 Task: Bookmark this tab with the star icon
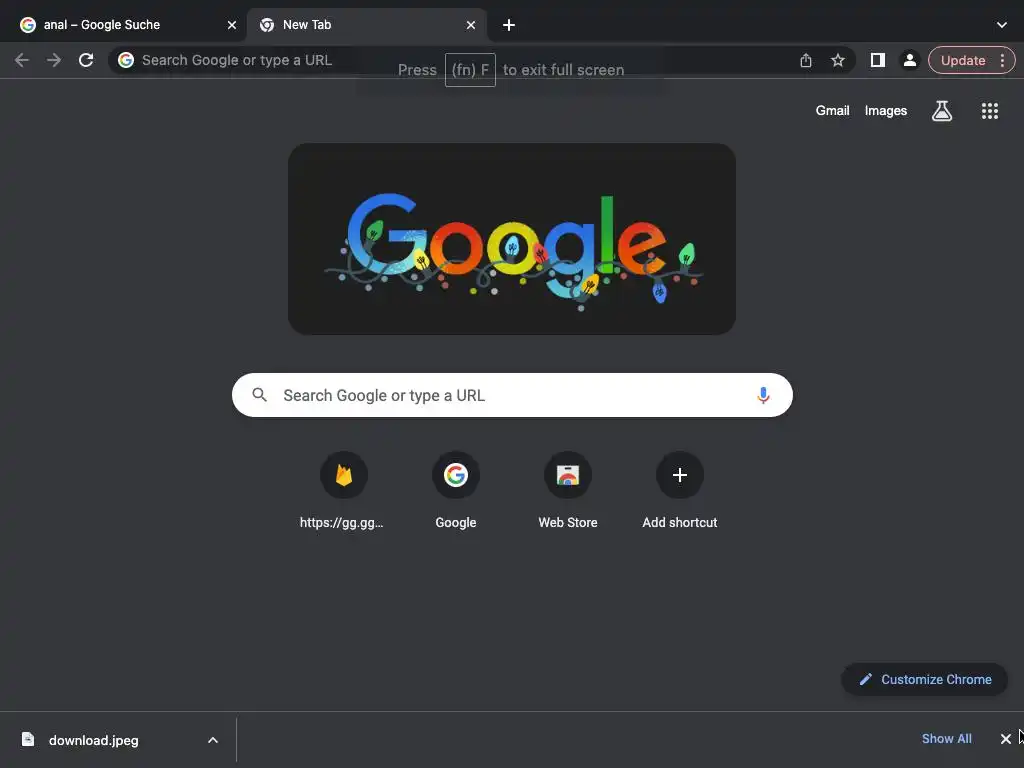pos(838,60)
